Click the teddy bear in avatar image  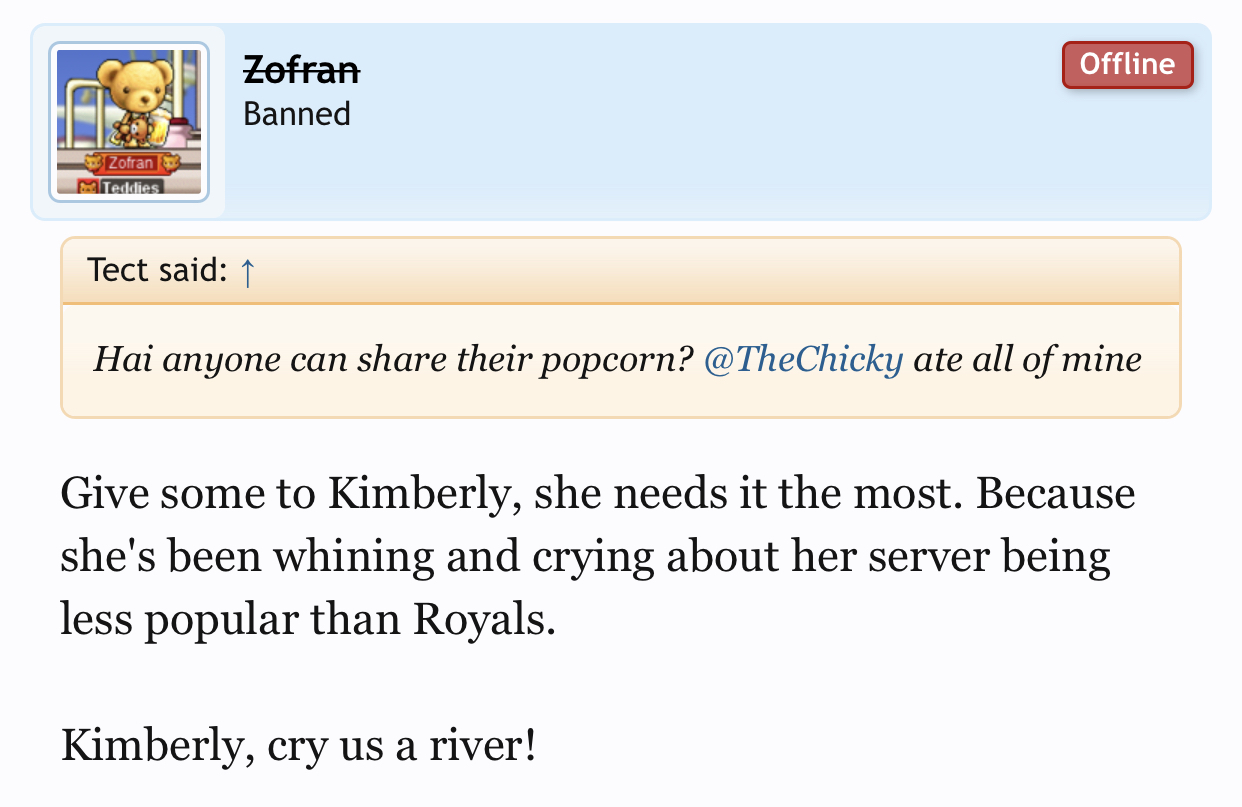pos(131,98)
